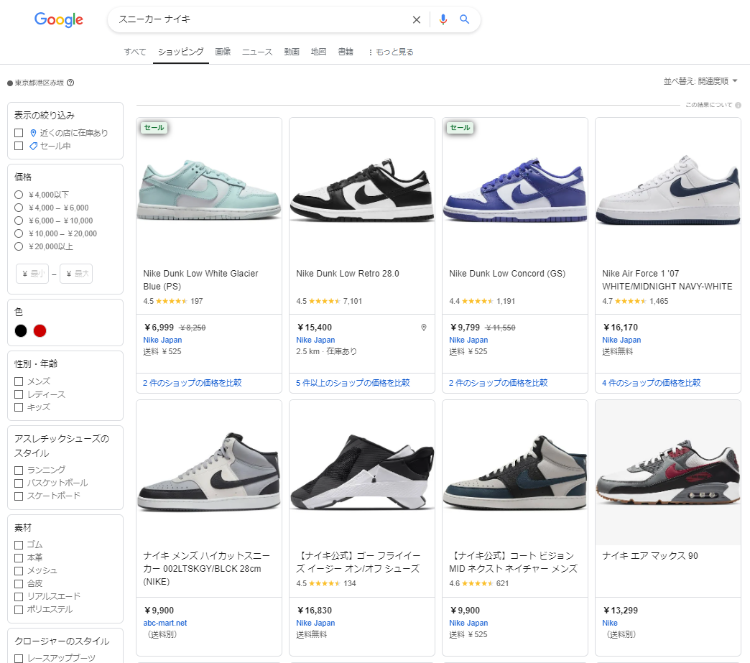Screen dimensions: 750x663
Task: Click the location help question mark icon
Action: pyautogui.click(x=70, y=83)
